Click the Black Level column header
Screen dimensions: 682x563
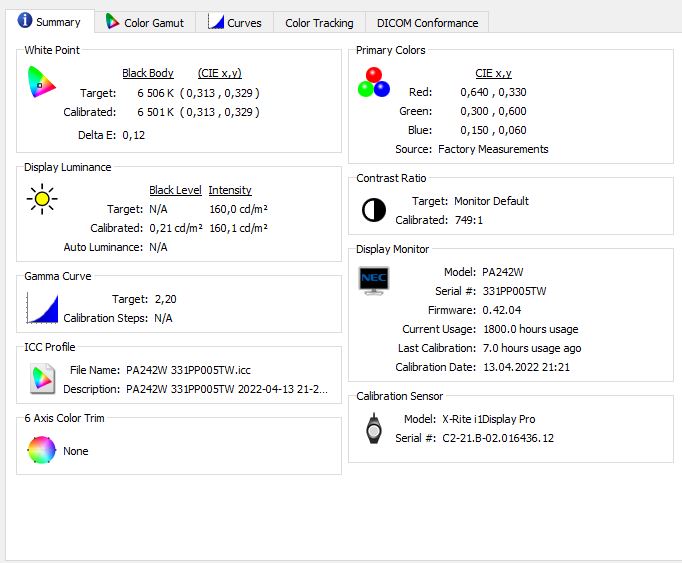[175, 190]
